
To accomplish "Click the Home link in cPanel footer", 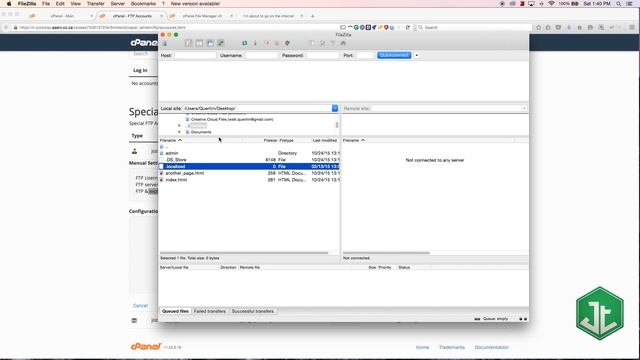I will coord(422,347).
